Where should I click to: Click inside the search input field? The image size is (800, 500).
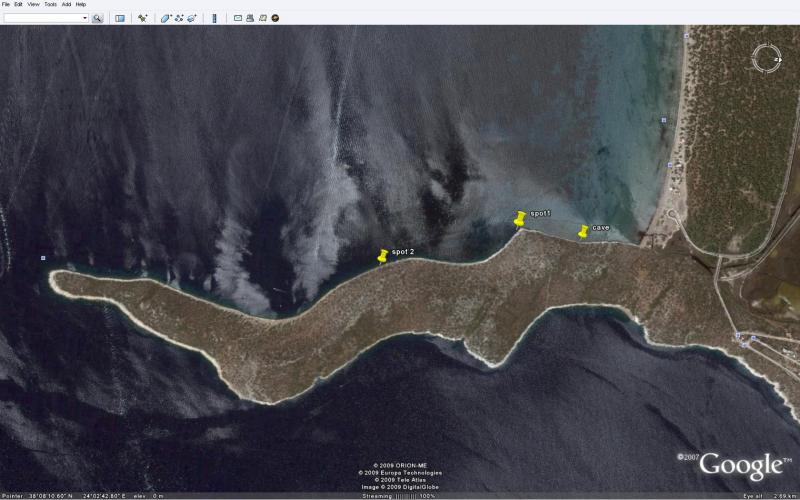click(x=40, y=18)
